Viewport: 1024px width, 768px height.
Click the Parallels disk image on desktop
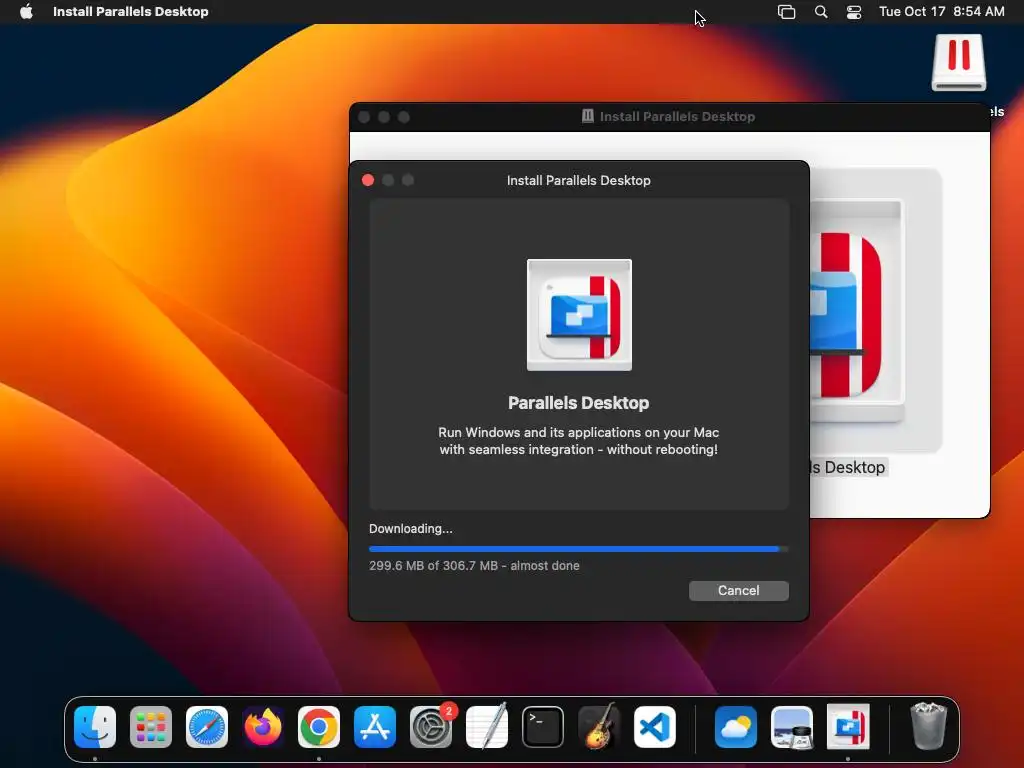point(959,63)
